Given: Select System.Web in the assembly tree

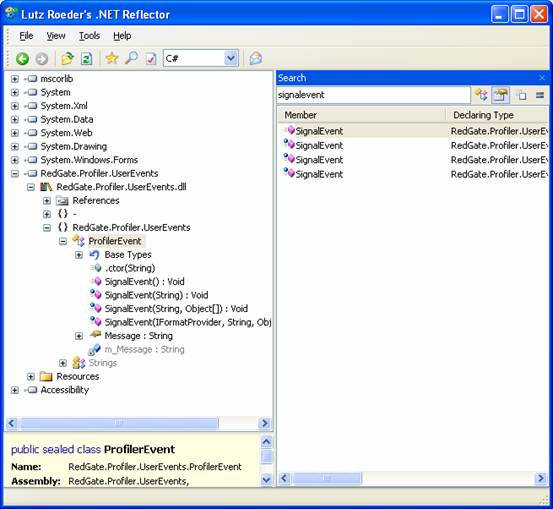Looking at the screenshot, I should (x=66, y=133).
